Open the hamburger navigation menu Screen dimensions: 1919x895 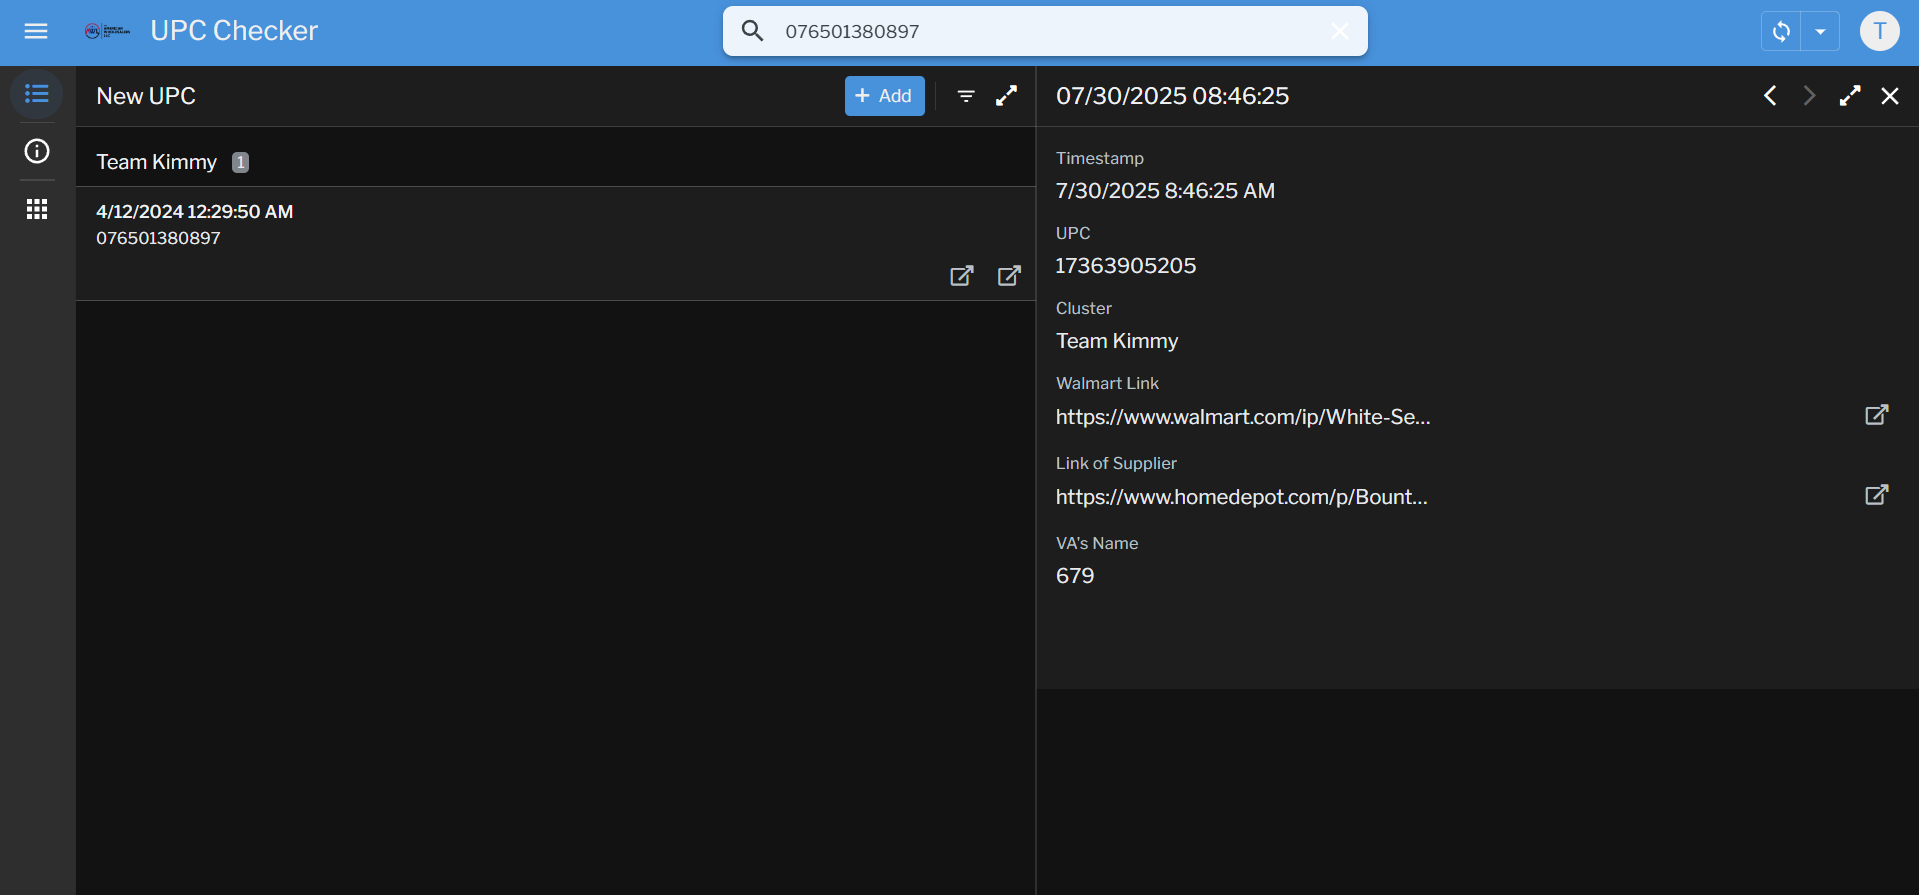tap(36, 31)
